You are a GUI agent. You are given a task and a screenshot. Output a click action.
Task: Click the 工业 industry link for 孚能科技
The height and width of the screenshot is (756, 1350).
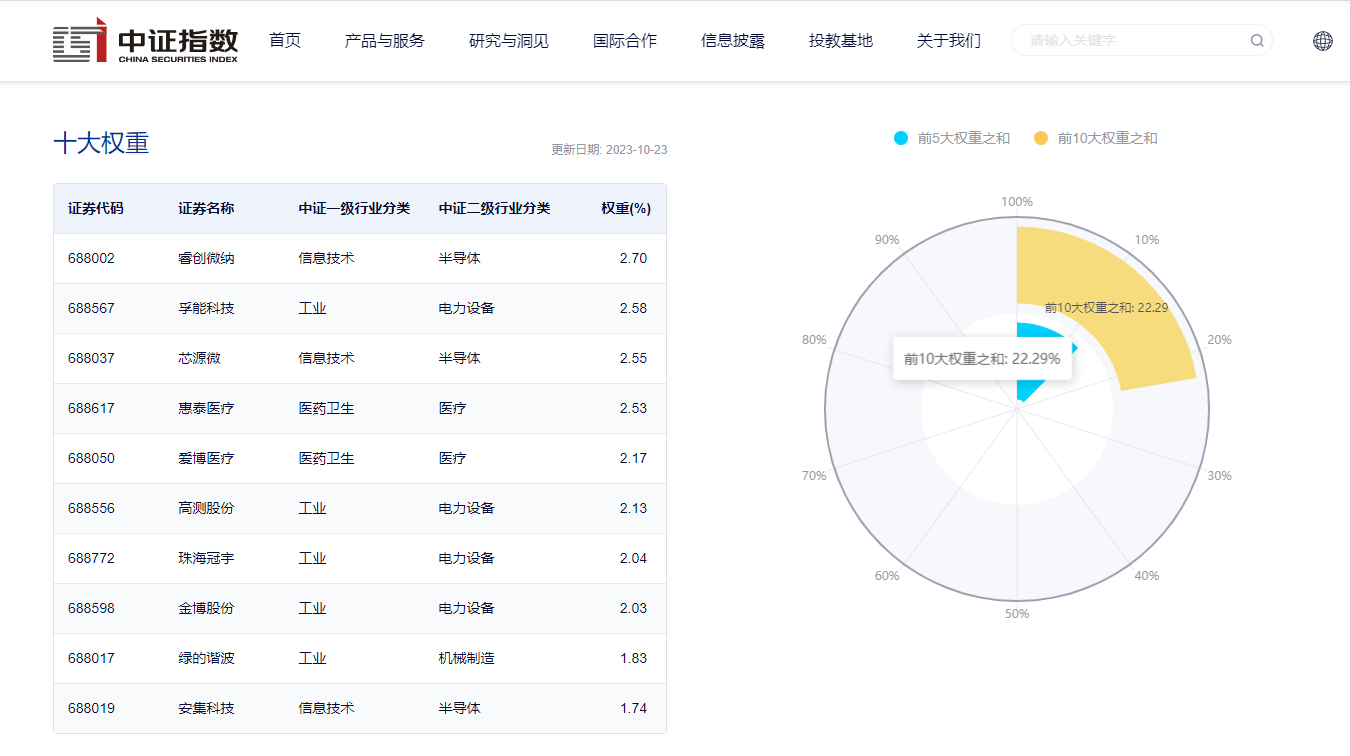[312, 307]
